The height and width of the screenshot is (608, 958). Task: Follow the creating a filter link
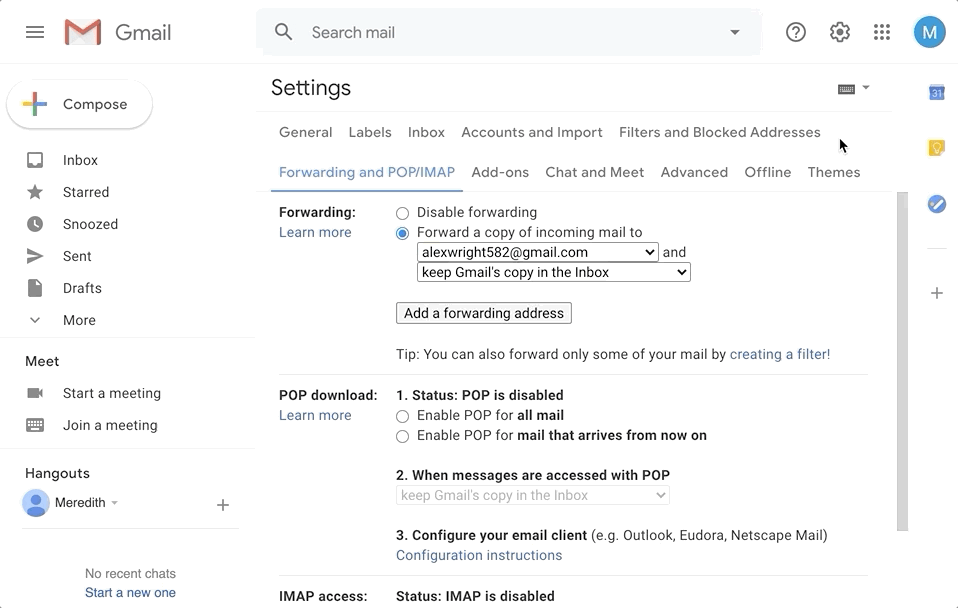click(780, 354)
